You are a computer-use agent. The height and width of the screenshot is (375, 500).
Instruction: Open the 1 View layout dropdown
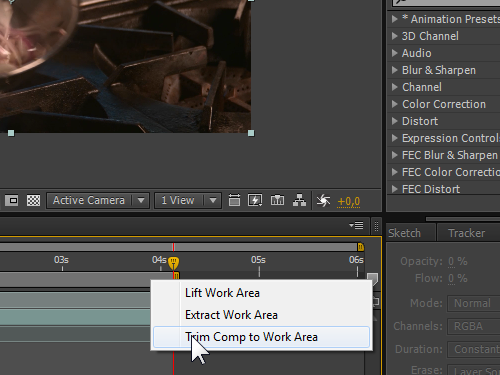(x=188, y=200)
